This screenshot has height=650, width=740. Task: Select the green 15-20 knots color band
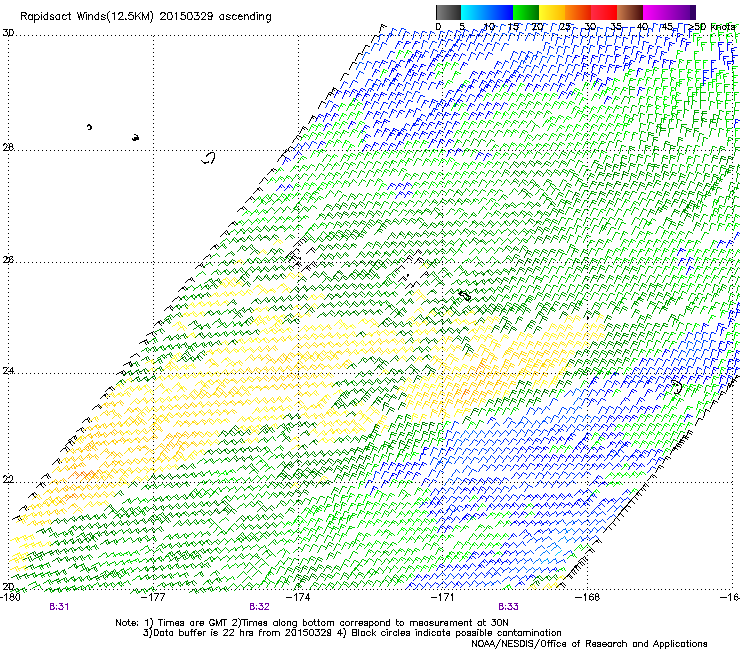[x=526, y=12]
